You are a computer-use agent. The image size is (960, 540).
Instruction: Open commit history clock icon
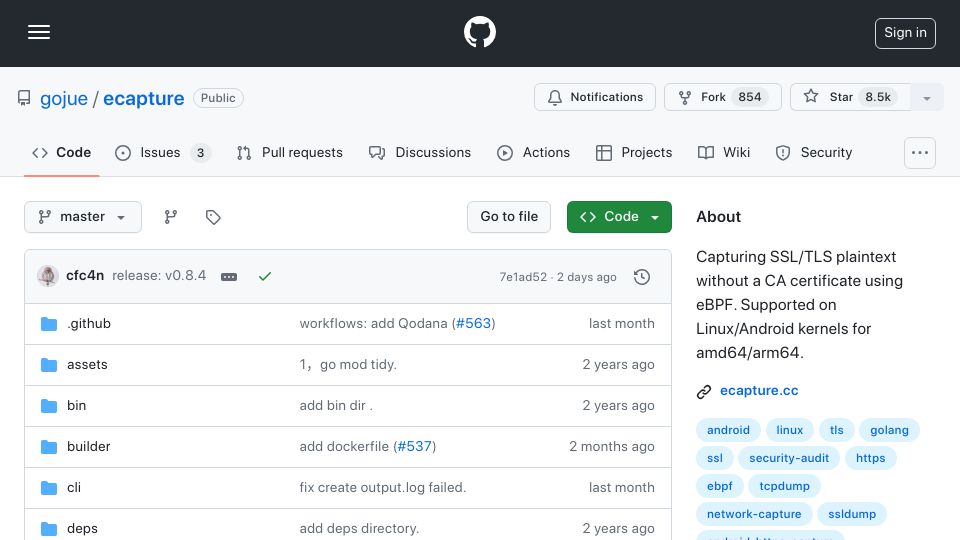(x=642, y=277)
